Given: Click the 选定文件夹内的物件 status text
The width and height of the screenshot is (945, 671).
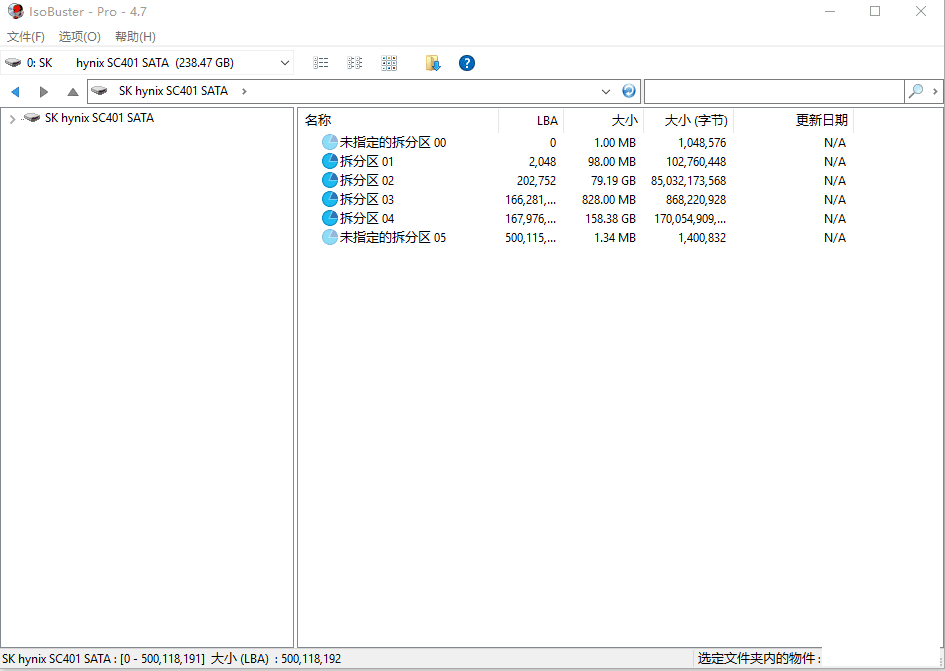Looking at the screenshot, I should (759, 659).
